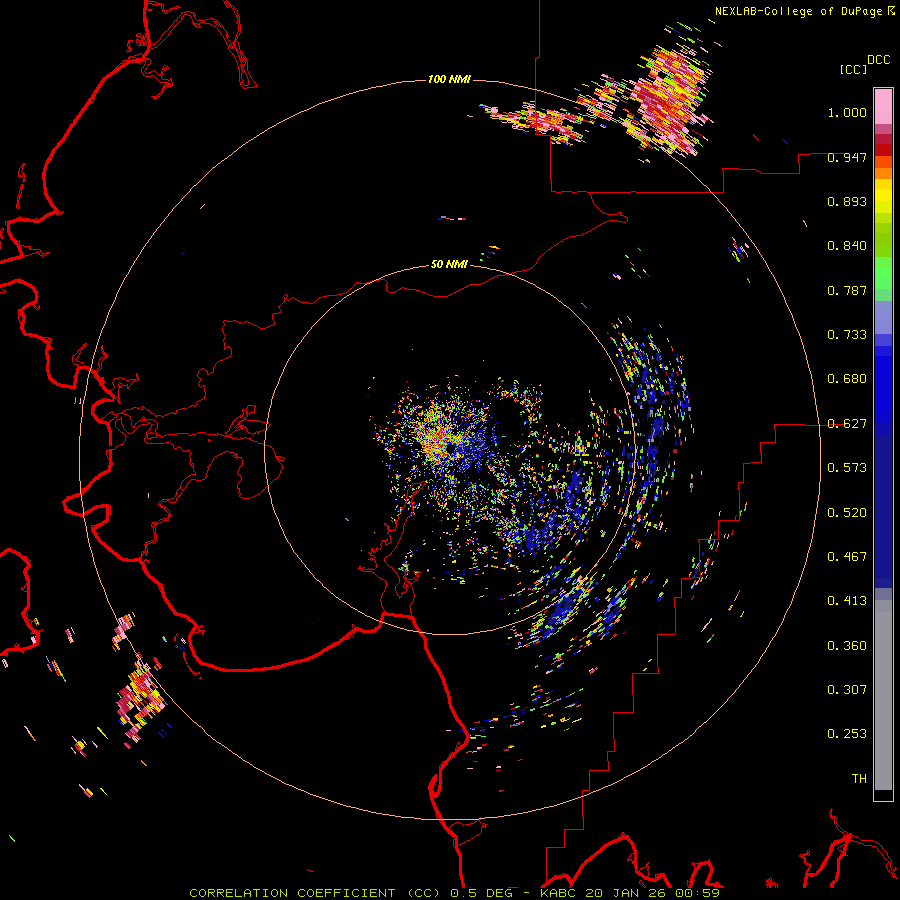Click the TH threshold label

[x=859, y=779]
